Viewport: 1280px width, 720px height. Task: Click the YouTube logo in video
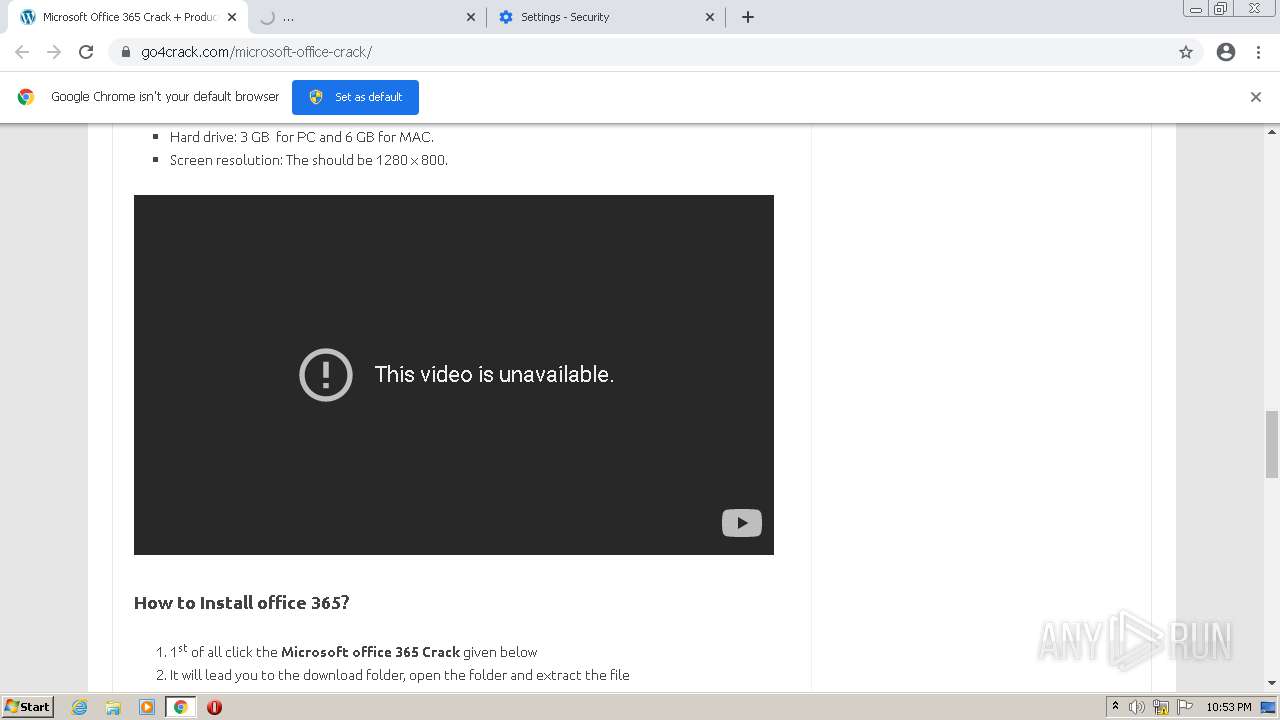click(742, 523)
